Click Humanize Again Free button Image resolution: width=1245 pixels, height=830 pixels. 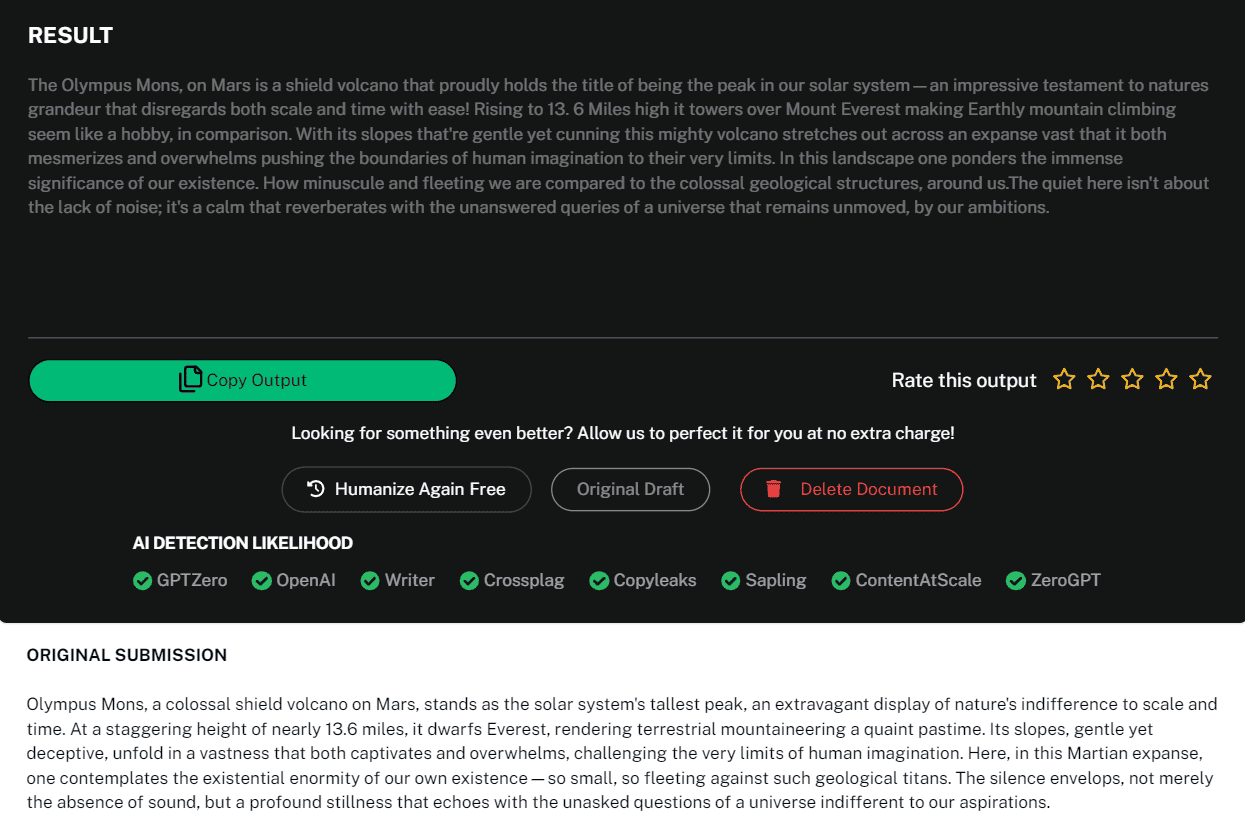(x=406, y=489)
